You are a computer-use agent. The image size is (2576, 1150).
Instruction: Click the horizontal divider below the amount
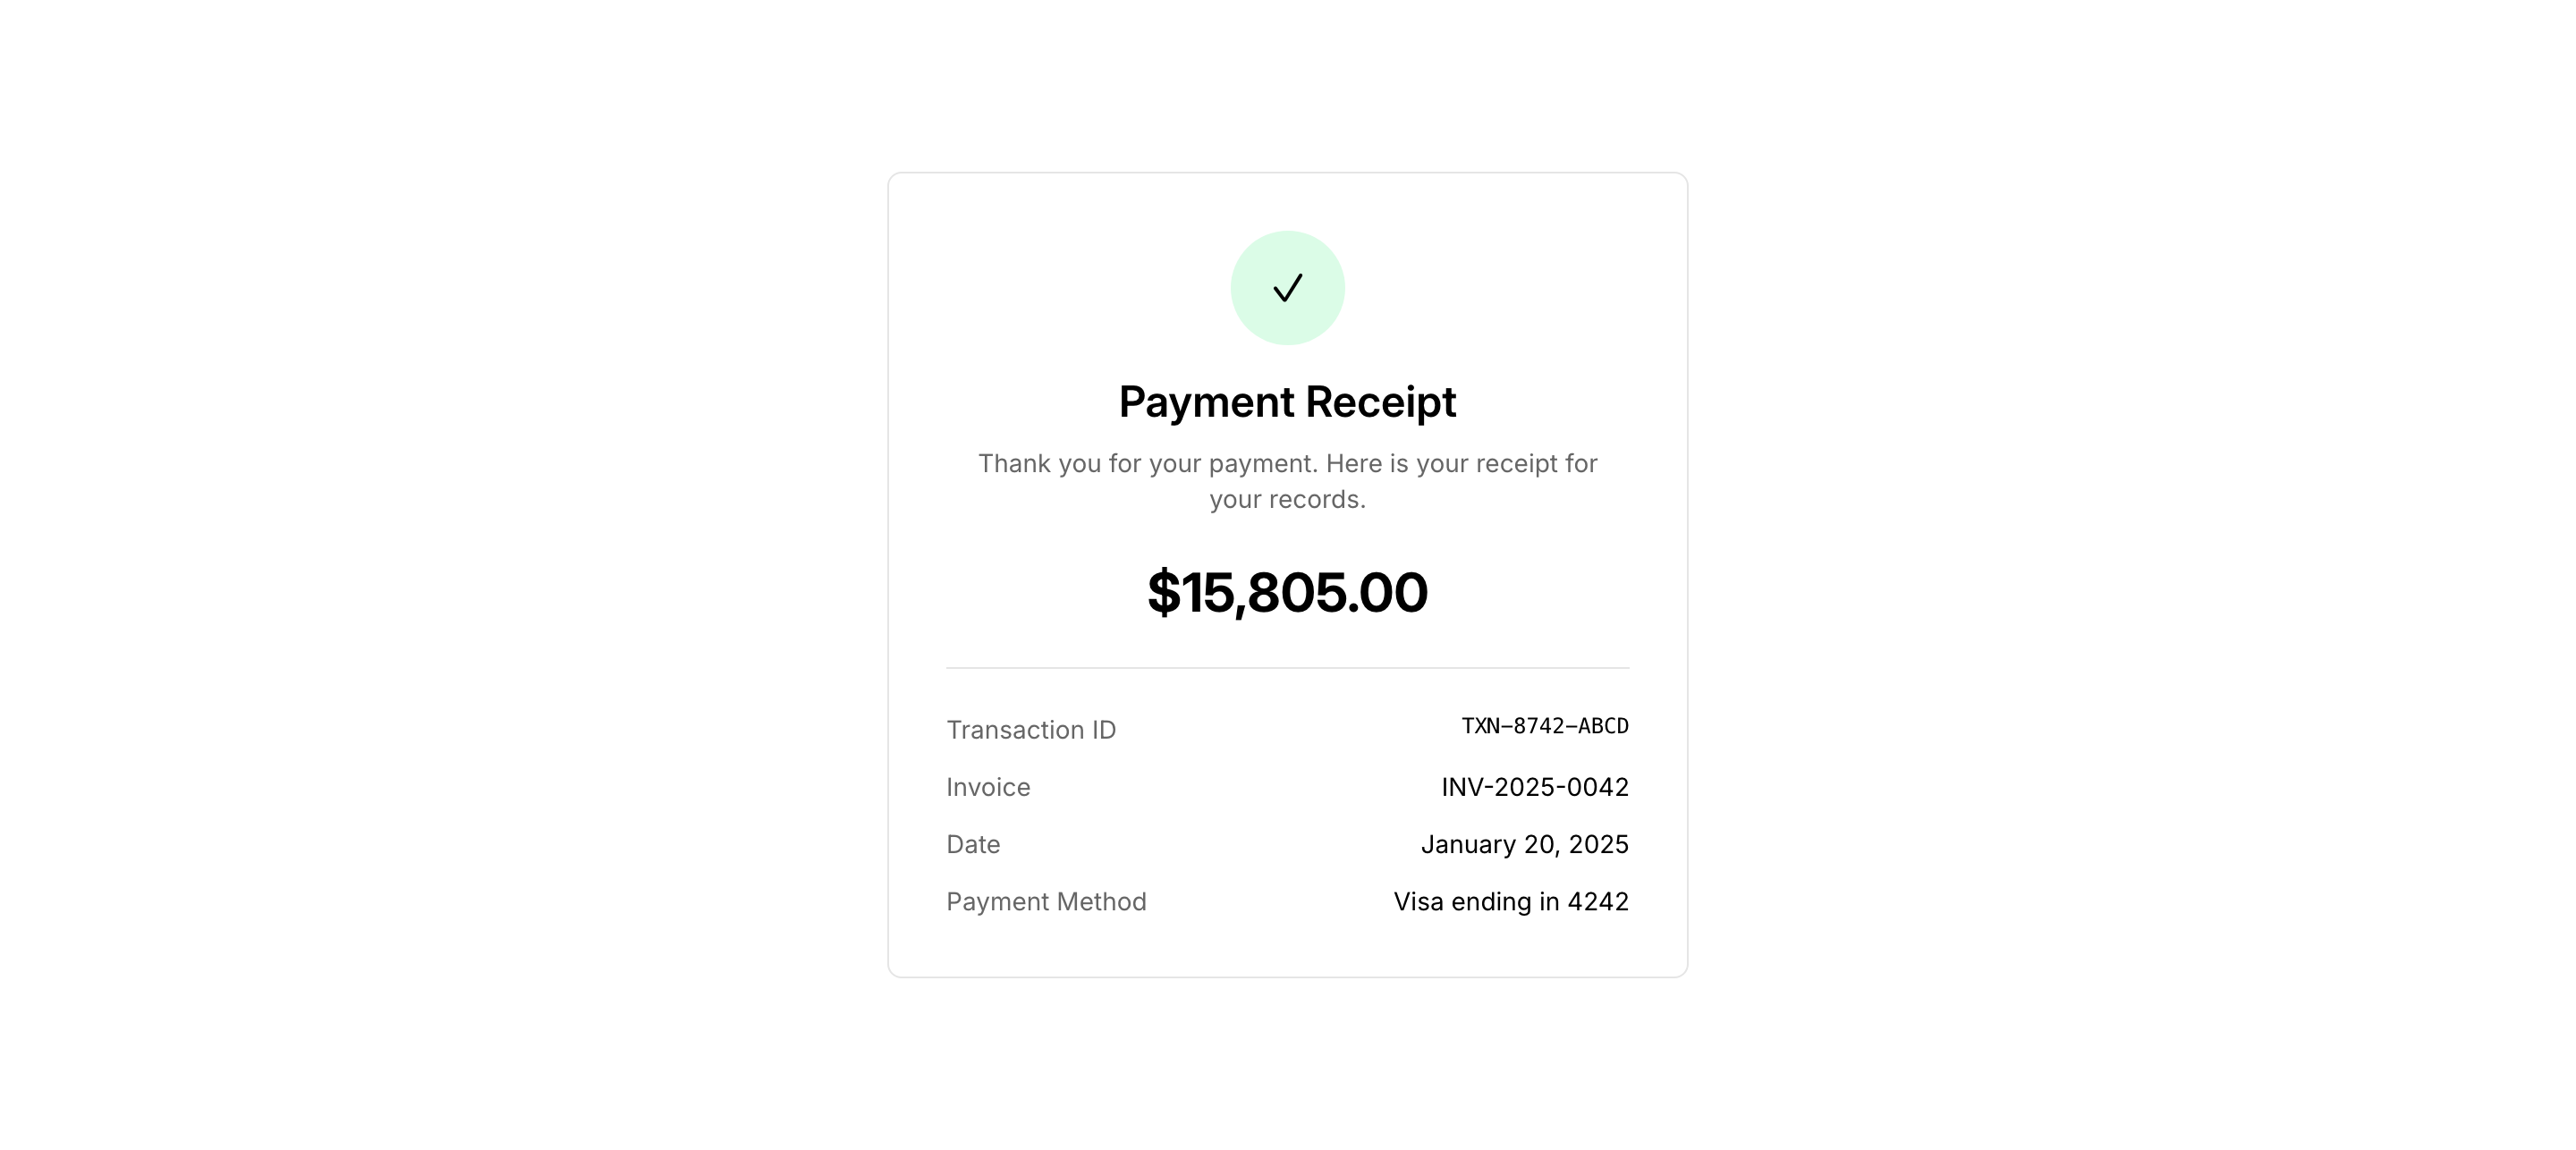[1287, 668]
